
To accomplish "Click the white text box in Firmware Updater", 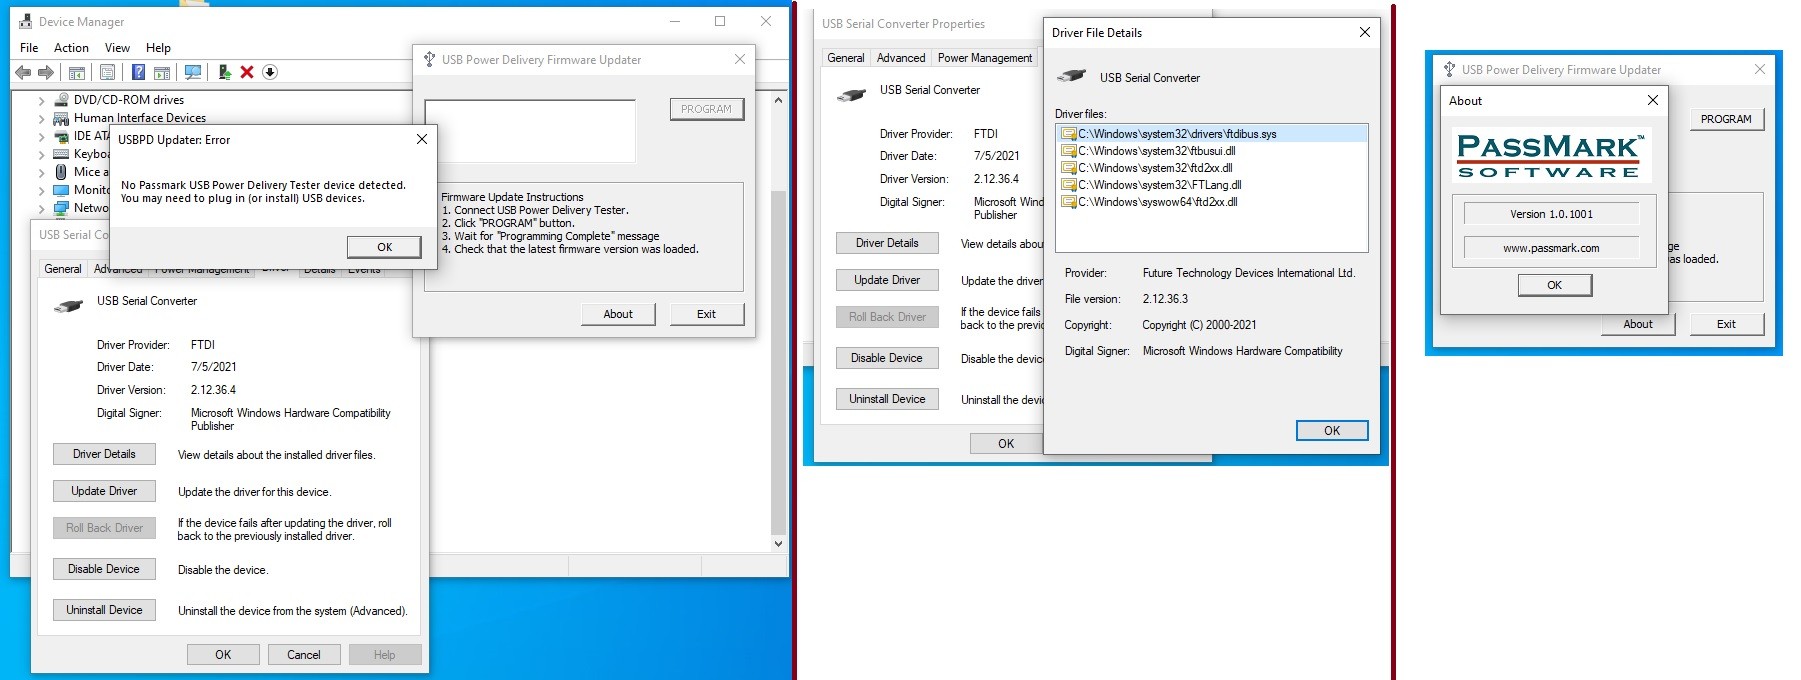I will [x=530, y=131].
